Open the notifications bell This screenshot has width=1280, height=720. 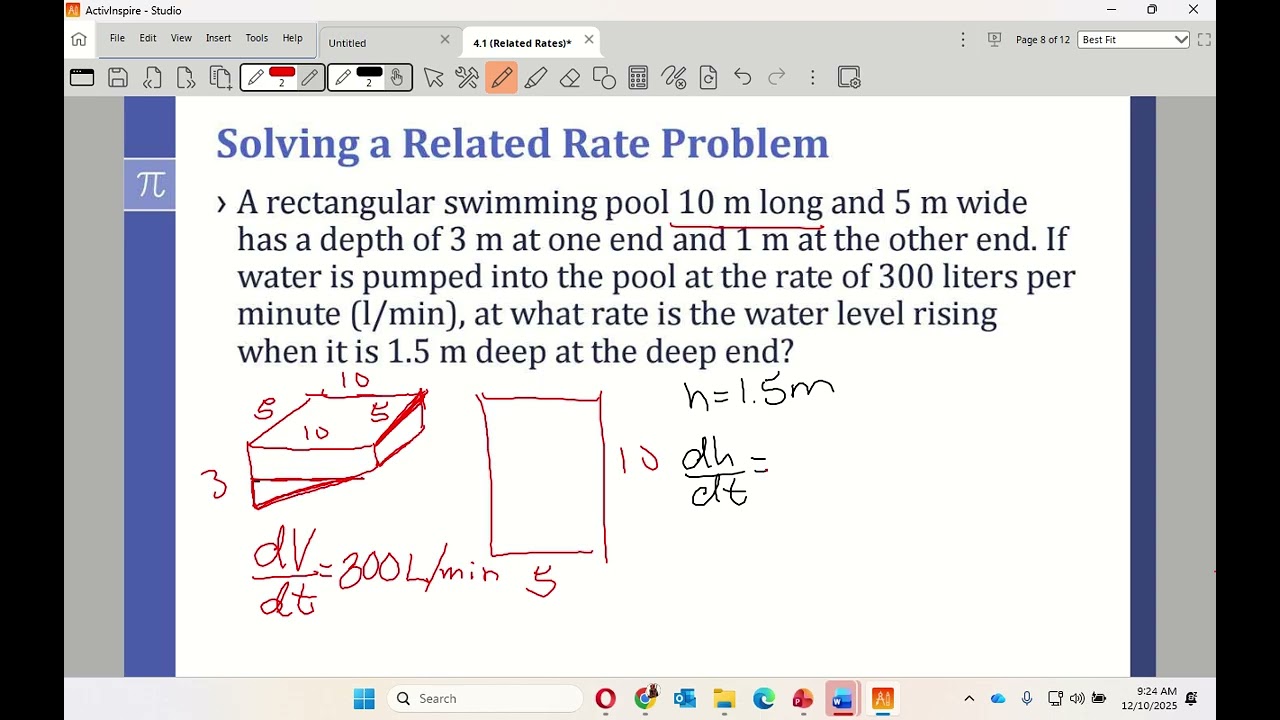(x=1192, y=698)
